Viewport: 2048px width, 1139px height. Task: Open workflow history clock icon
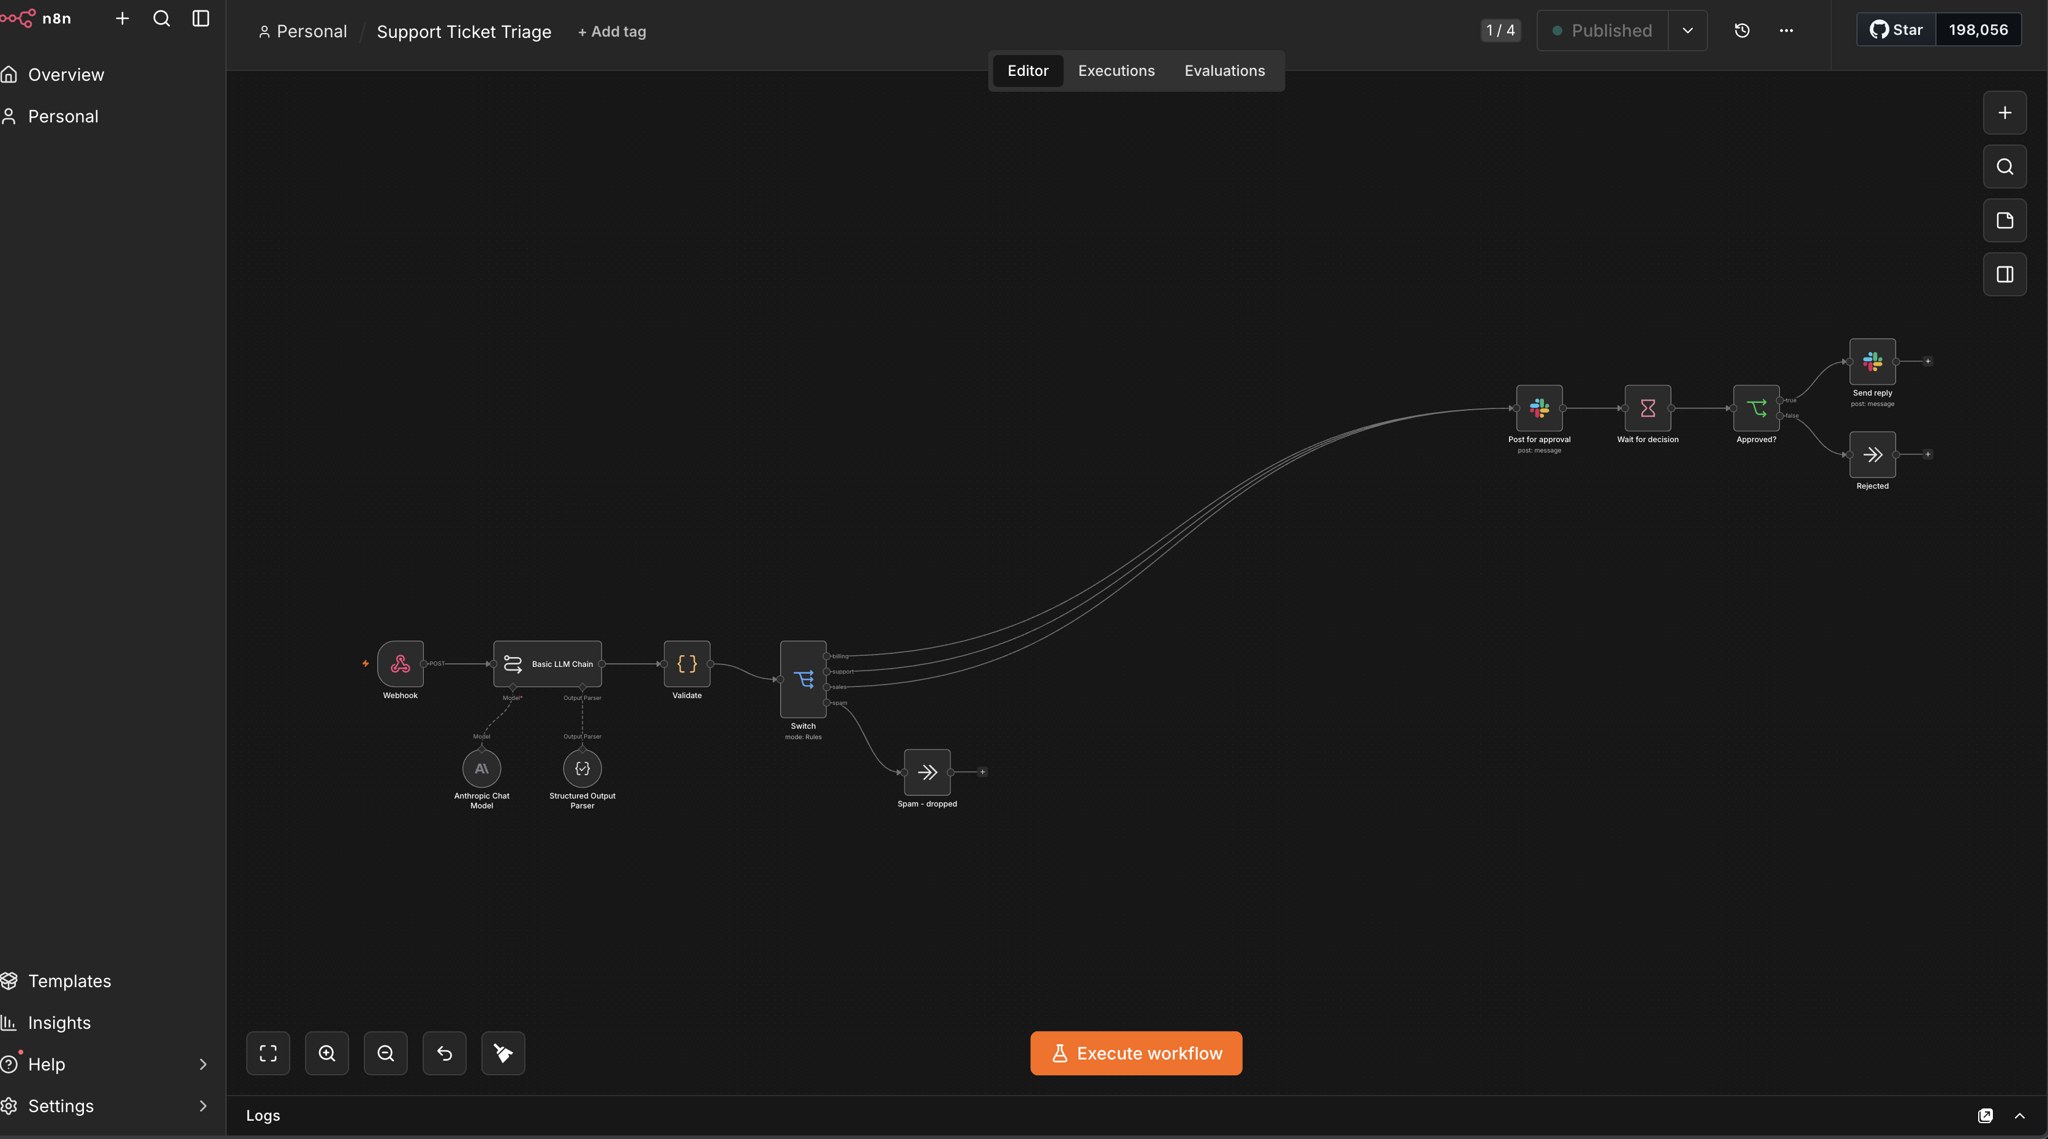click(x=1742, y=31)
